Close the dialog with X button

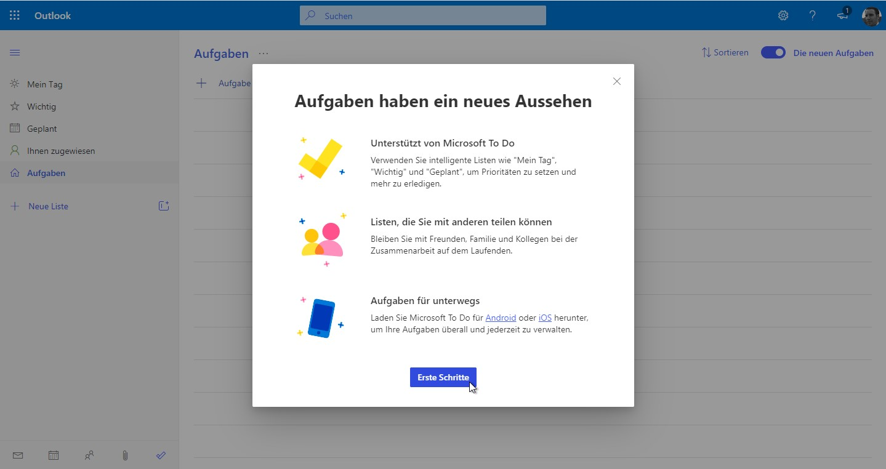click(x=617, y=81)
